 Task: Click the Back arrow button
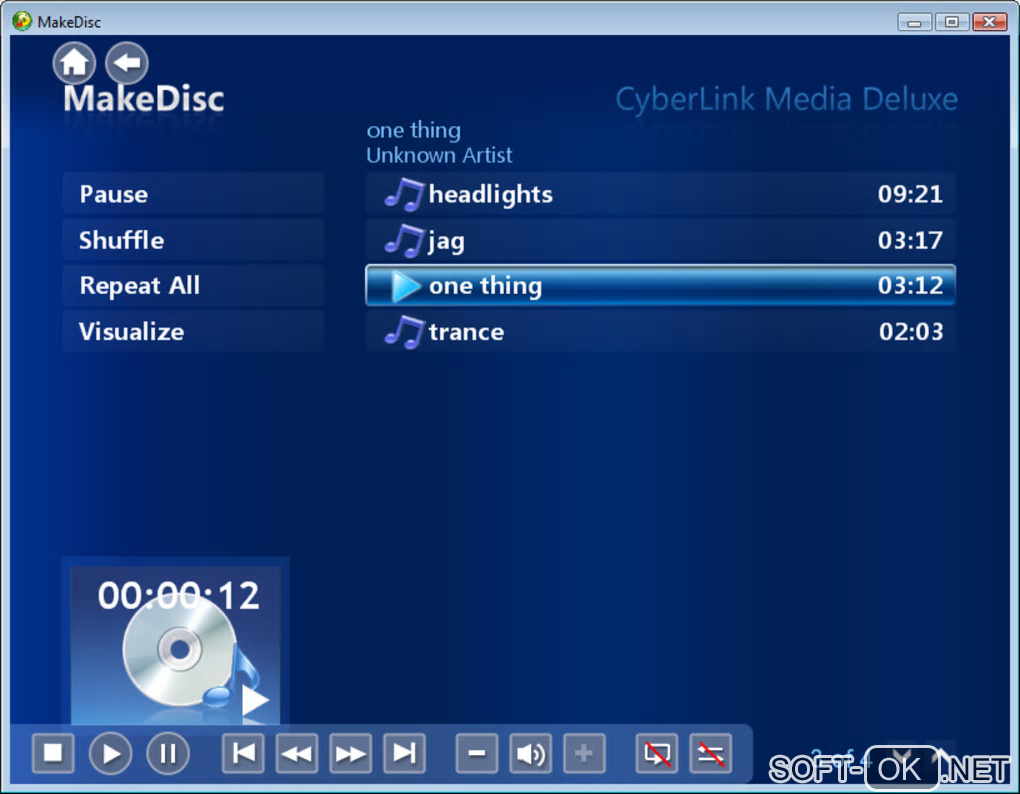click(126, 63)
